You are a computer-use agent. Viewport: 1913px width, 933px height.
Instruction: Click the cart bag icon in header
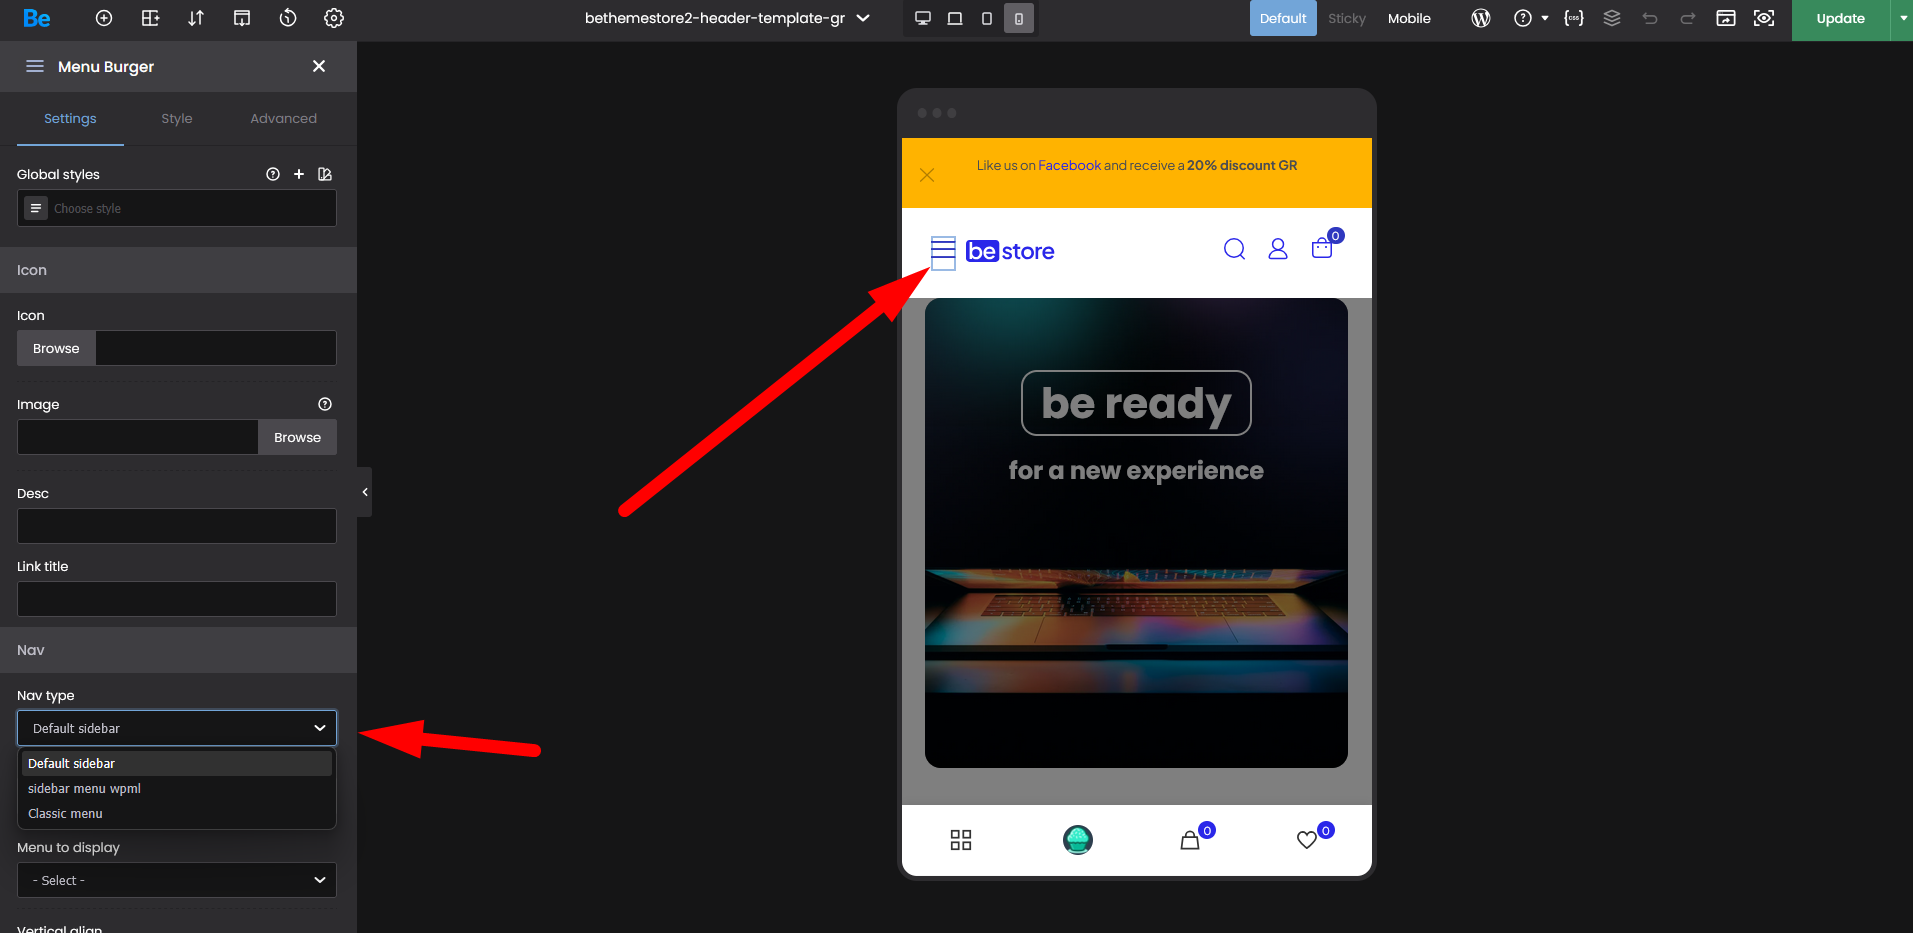(x=1322, y=248)
